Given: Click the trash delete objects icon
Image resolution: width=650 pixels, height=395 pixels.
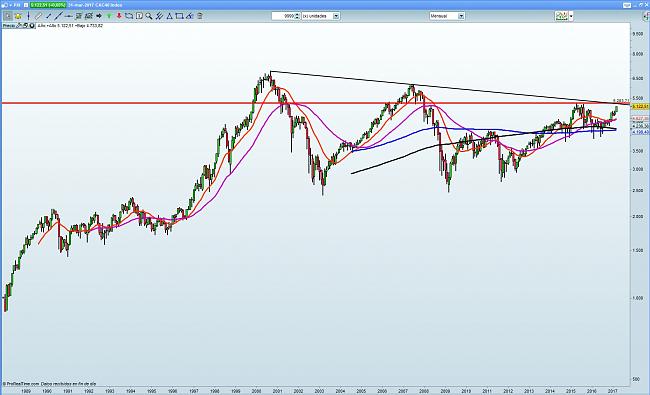Looking at the screenshot, I should [x=199, y=16].
